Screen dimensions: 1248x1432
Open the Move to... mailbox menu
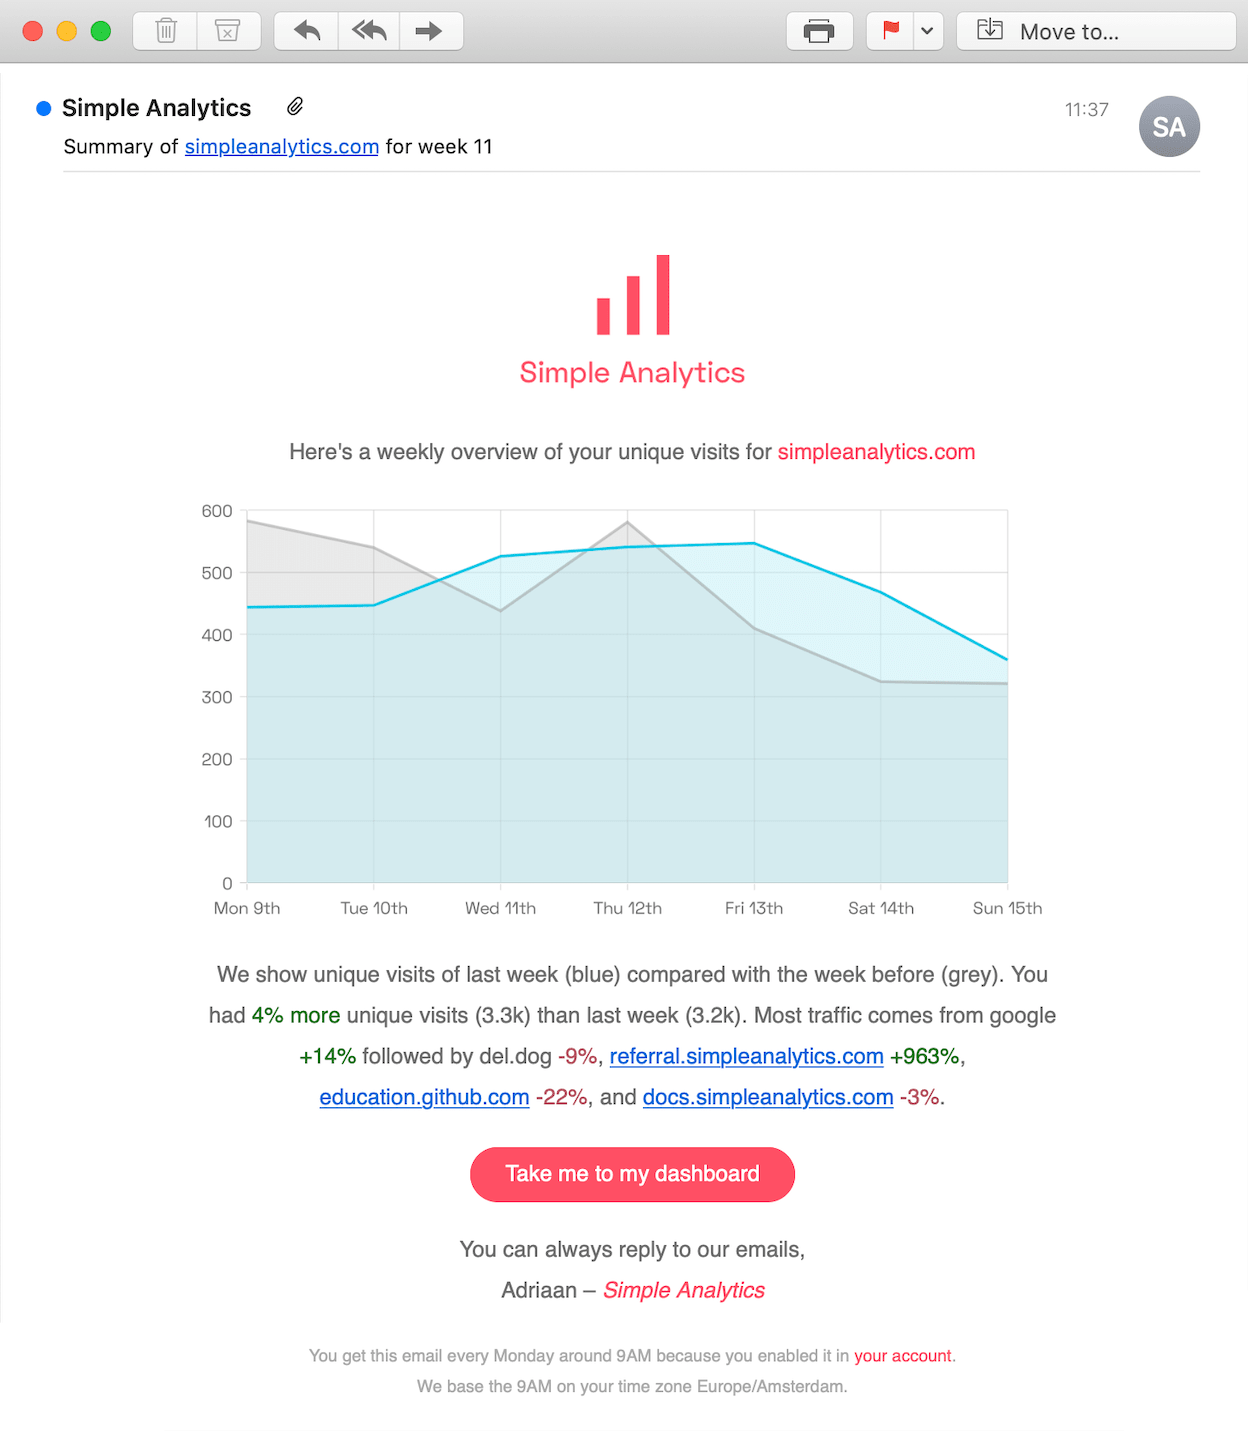1096,31
